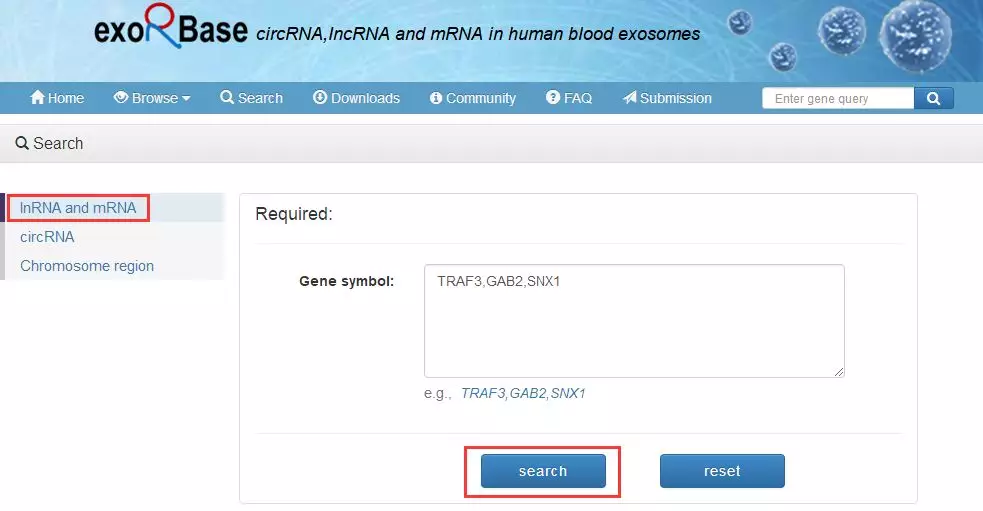
Task: Switch to circRNA search option
Action: point(47,237)
